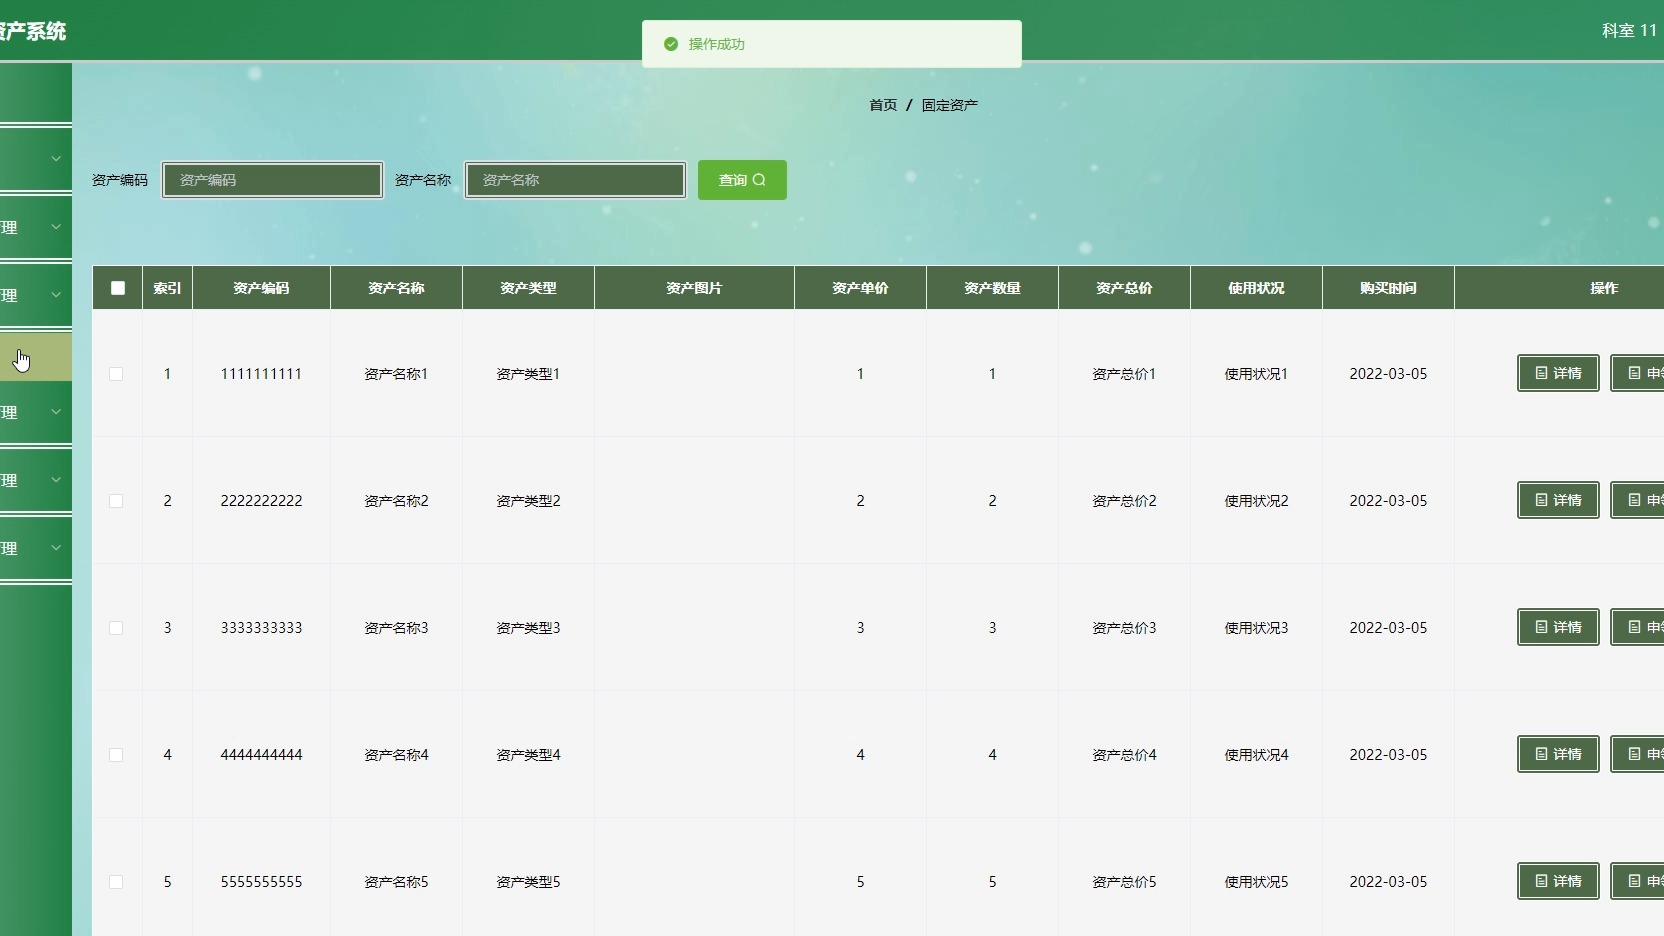The image size is (1664, 936).
Task: Click the 购买时间 column header
Action: [1388, 288]
